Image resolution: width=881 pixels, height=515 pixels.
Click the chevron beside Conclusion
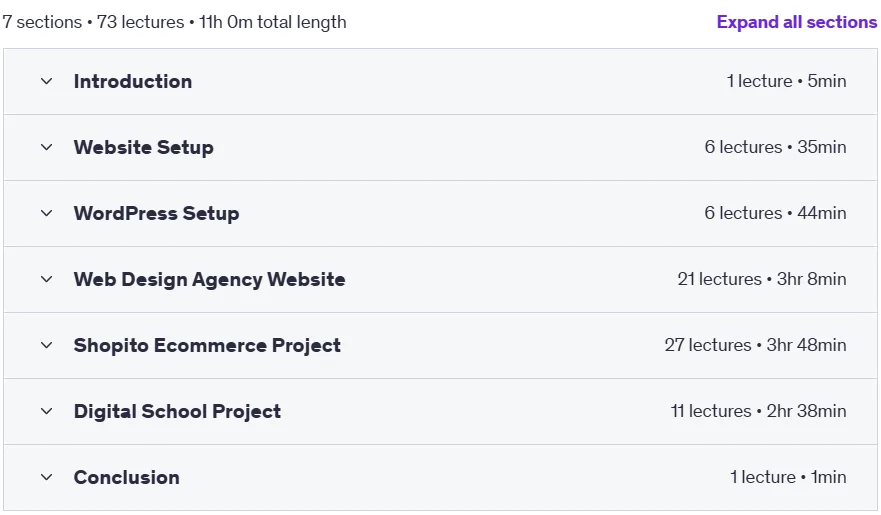[x=47, y=477]
